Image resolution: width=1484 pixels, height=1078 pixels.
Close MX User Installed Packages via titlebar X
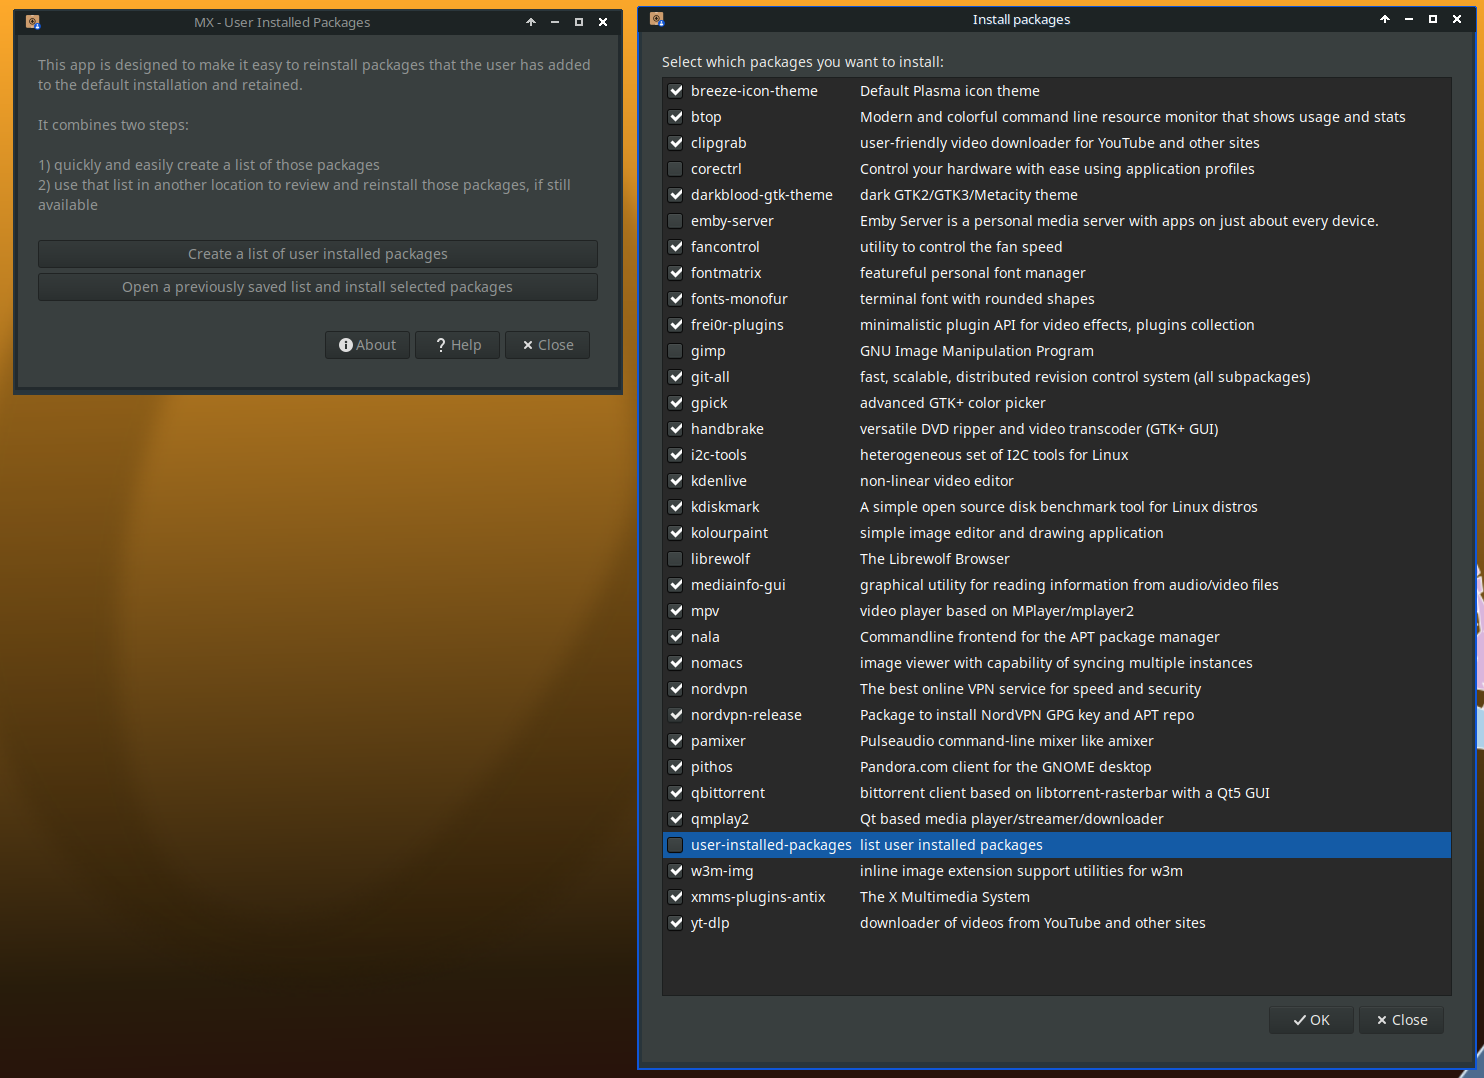[x=603, y=22]
